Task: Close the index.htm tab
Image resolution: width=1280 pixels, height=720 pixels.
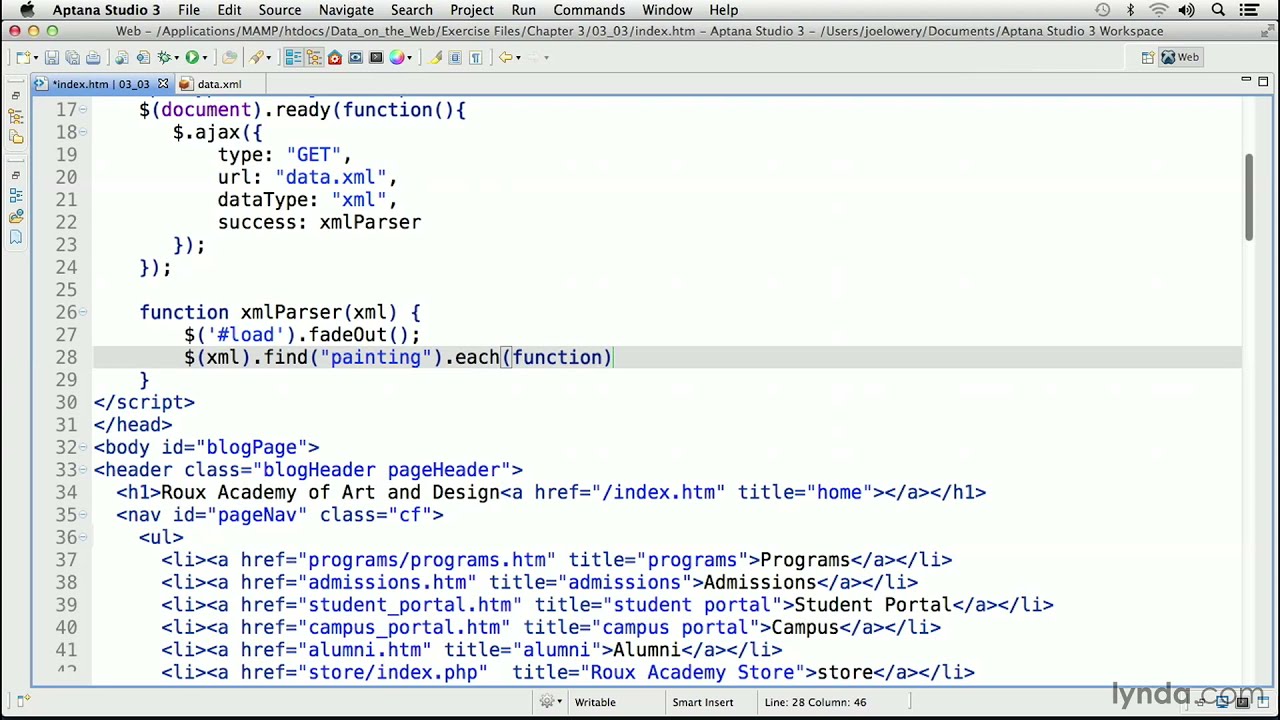Action: pos(163,84)
